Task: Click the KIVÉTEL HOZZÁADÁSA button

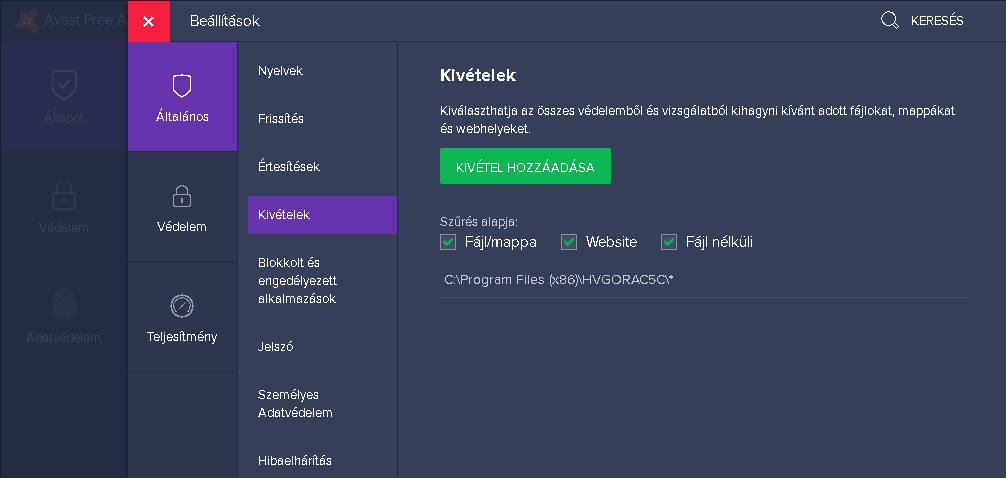Action: pos(525,167)
